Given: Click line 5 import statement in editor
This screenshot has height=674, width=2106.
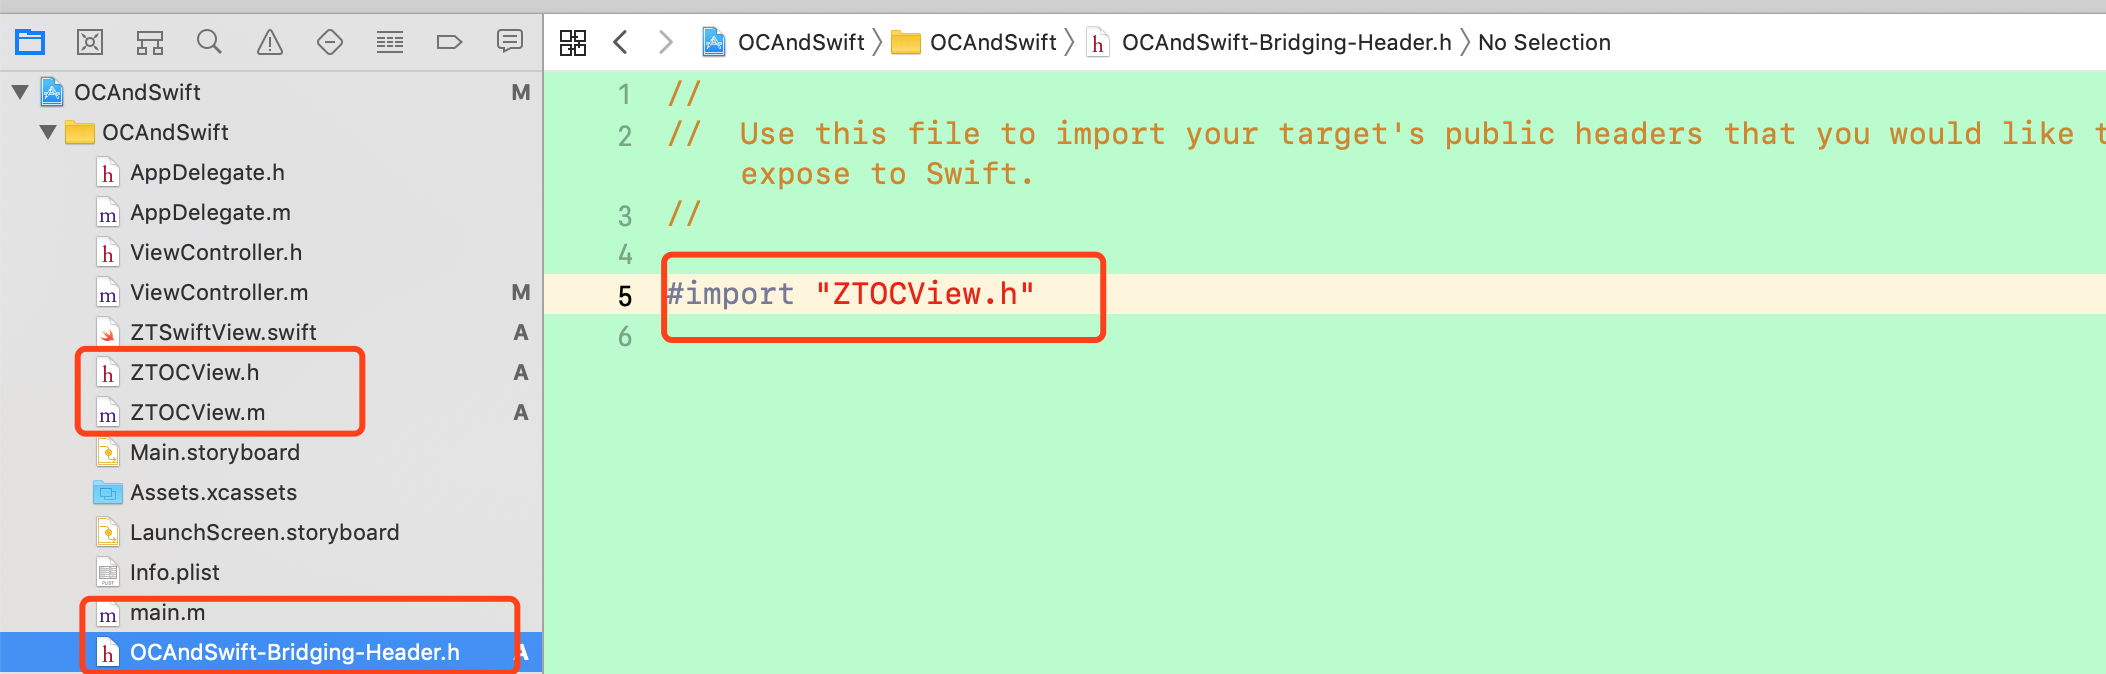Looking at the screenshot, I should click(851, 294).
